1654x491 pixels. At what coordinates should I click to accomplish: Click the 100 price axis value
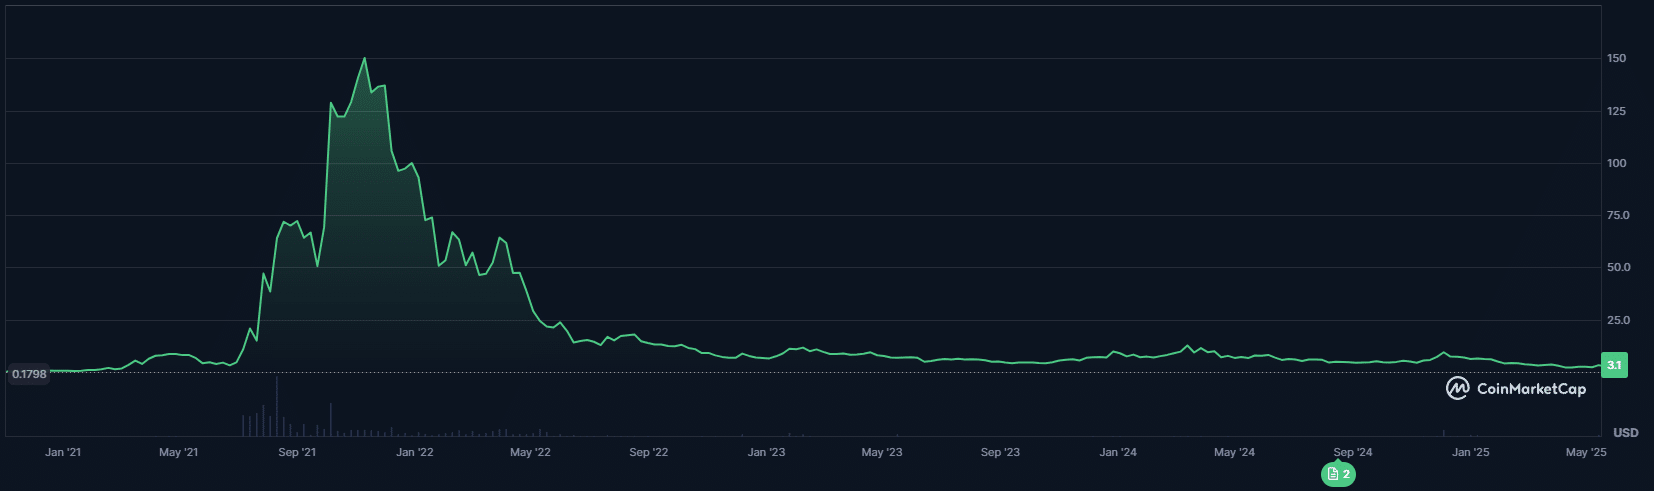[x=1616, y=163]
